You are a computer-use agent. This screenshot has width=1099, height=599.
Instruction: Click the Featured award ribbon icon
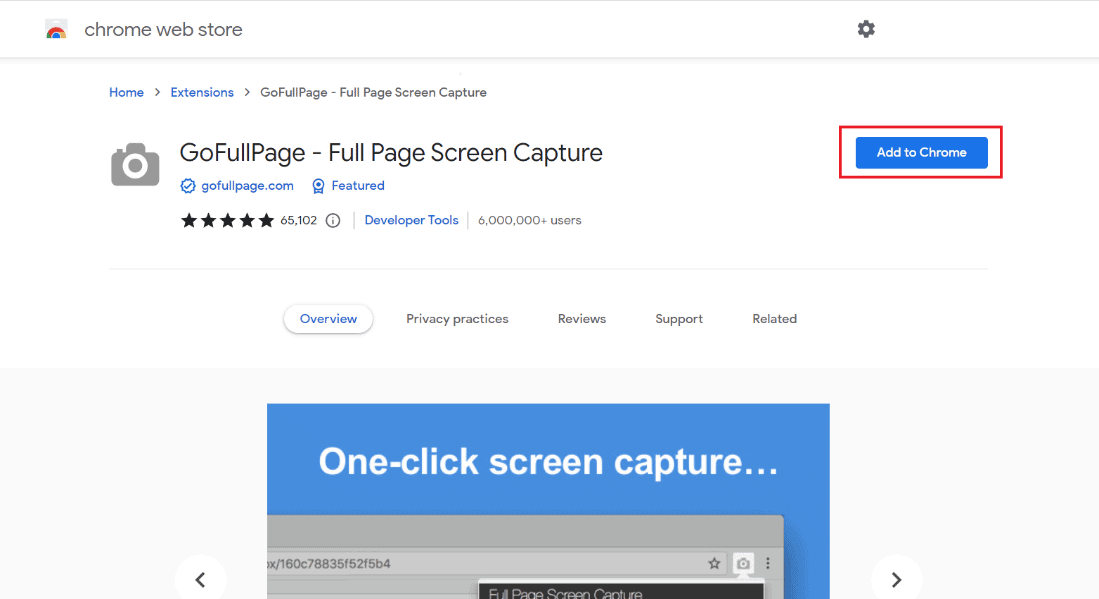pyautogui.click(x=318, y=186)
